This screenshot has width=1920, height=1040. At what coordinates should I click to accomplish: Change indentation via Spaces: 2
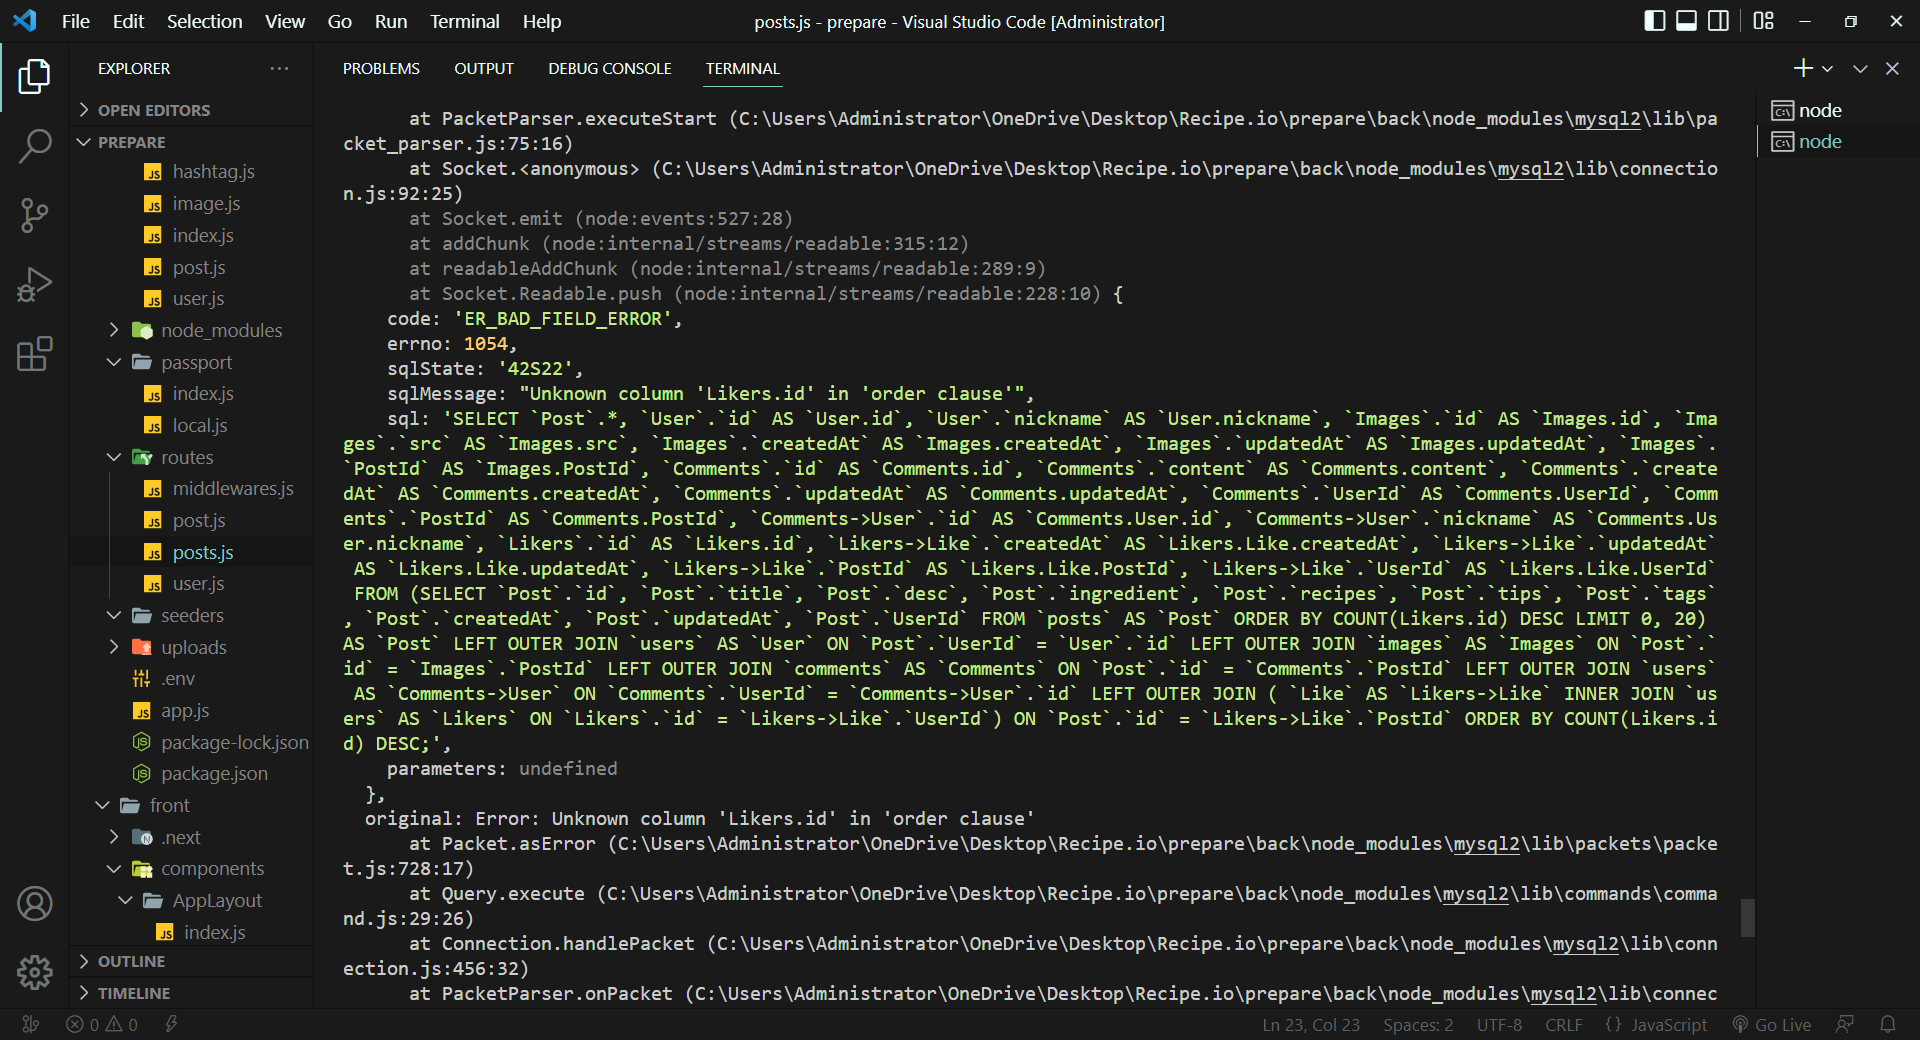[x=1418, y=1024]
